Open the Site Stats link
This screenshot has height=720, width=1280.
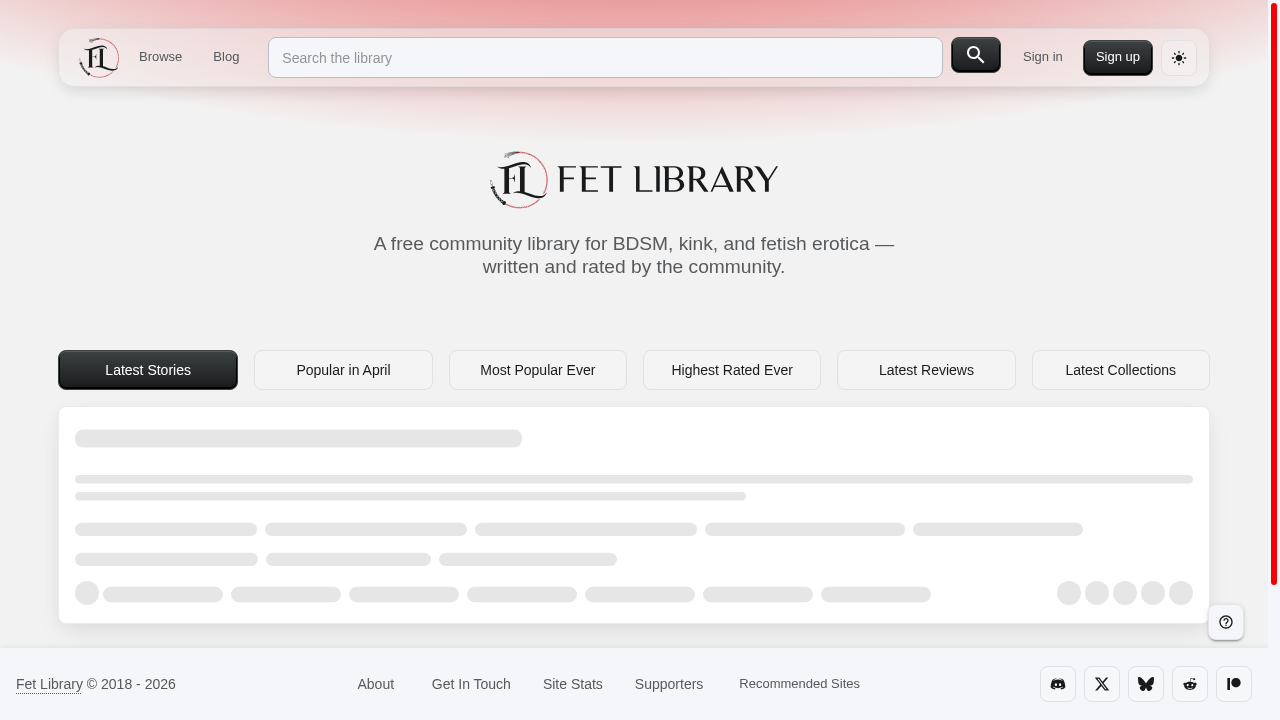572,684
